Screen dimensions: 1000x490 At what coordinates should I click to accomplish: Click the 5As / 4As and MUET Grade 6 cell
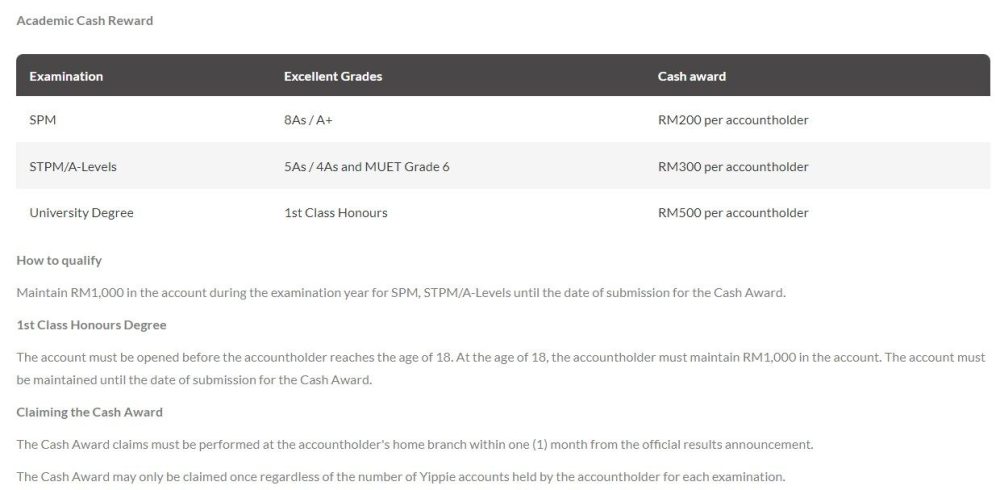[x=366, y=166]
